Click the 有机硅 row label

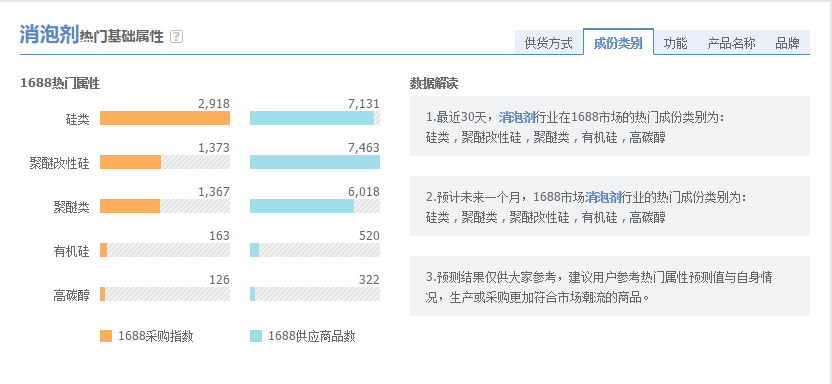click(x=72, y=251)
